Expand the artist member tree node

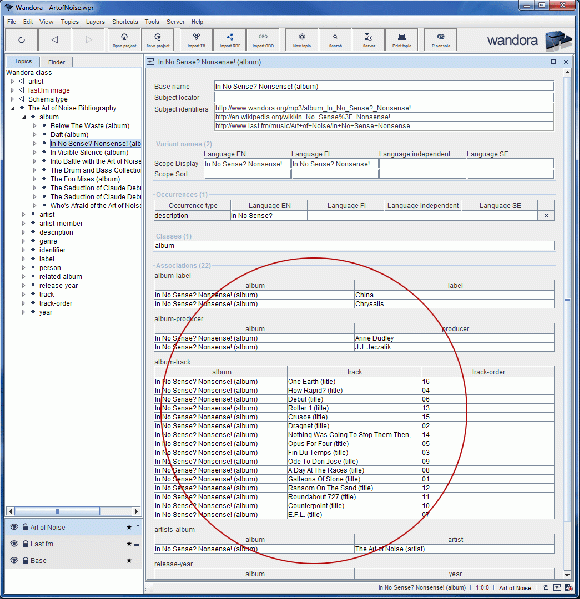pos(23,223)
